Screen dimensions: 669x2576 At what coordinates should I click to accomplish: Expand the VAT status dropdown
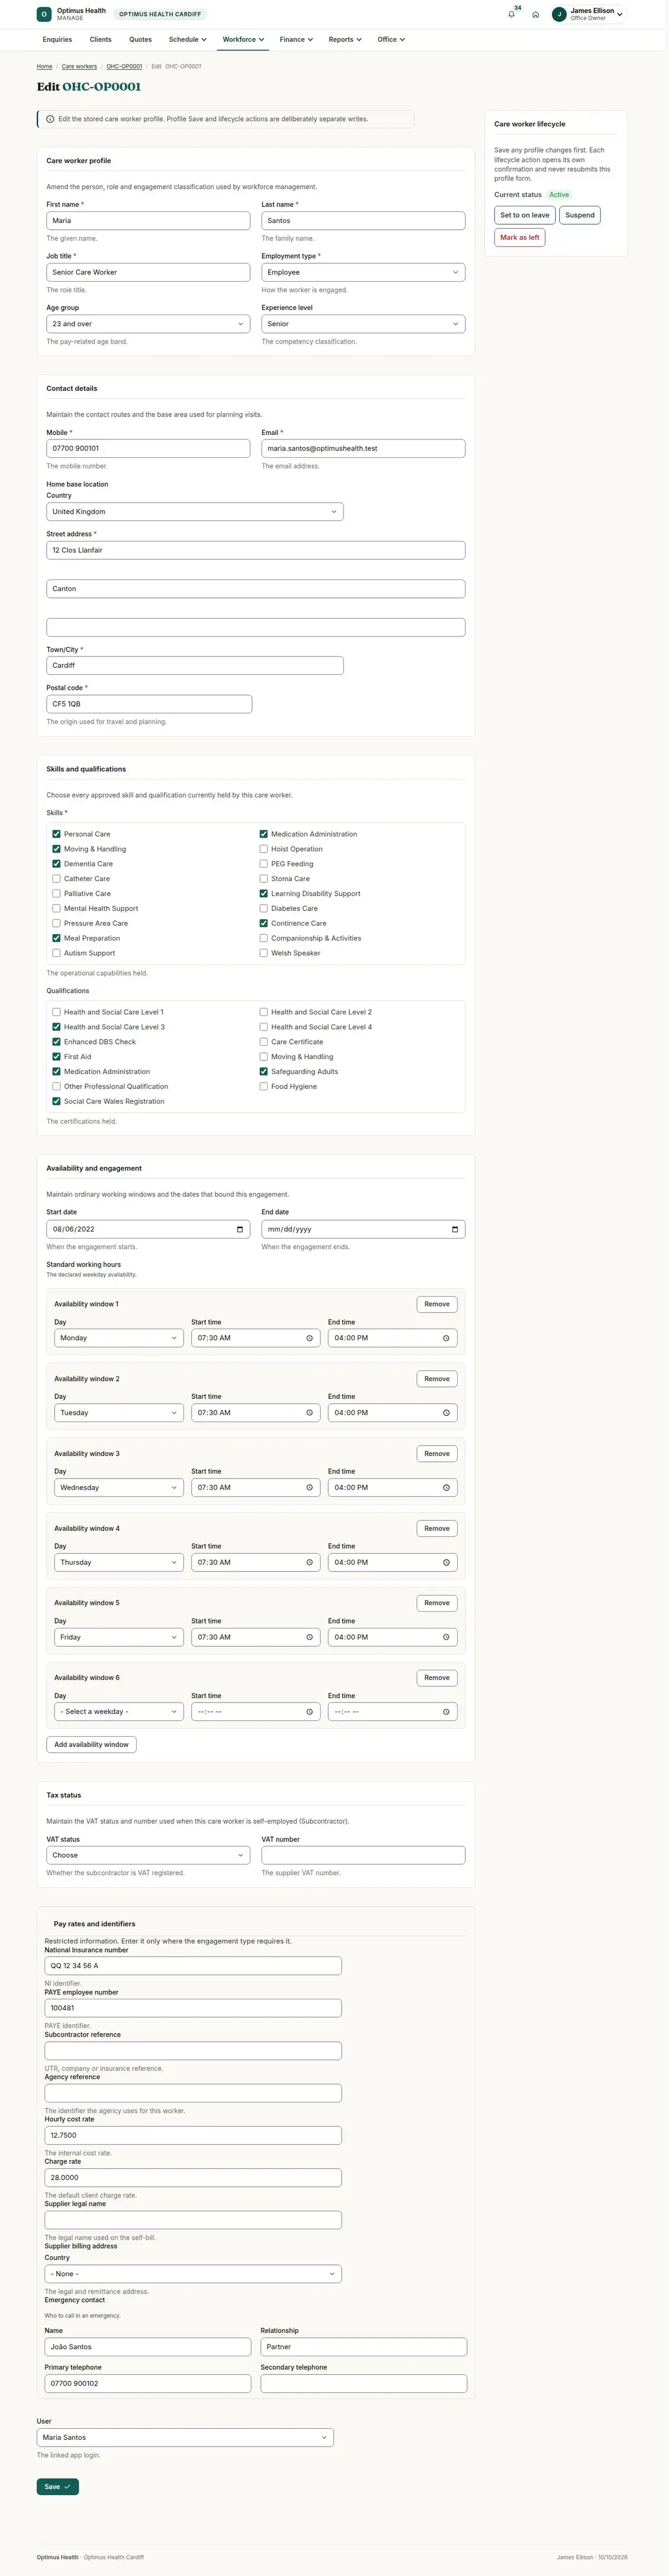(148, 1855)
